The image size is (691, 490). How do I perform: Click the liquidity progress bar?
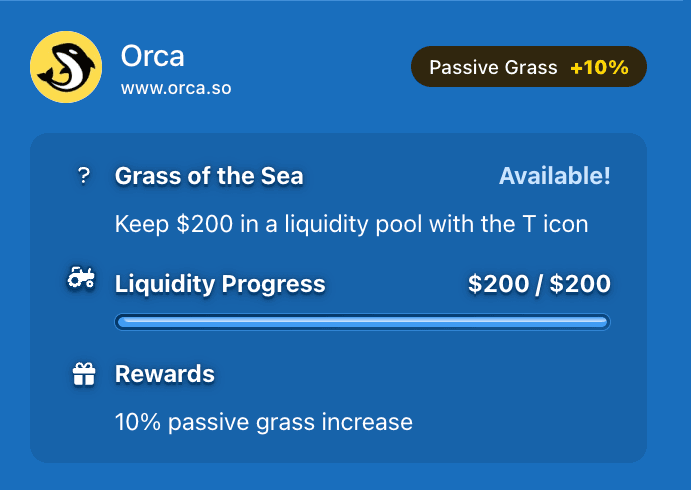(x=362, y=322)
